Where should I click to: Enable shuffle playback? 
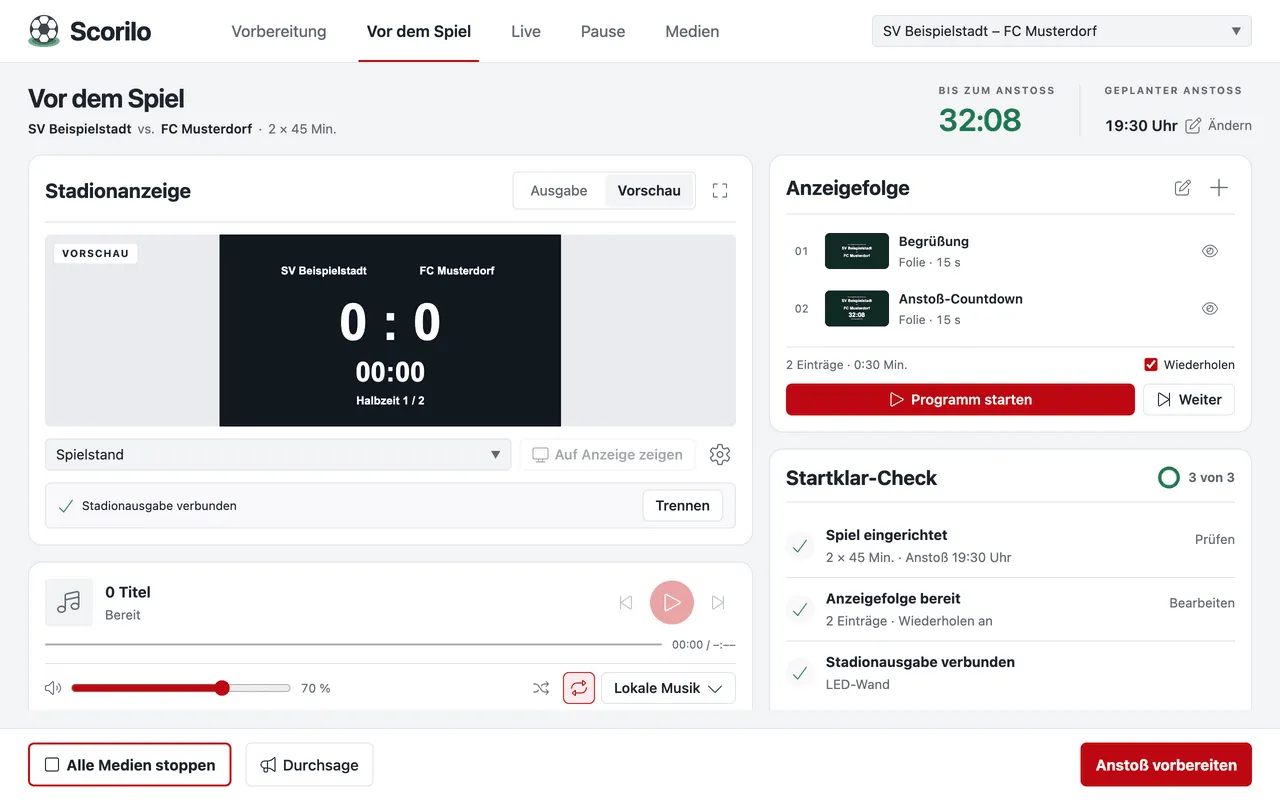click(x=541, y=688)
